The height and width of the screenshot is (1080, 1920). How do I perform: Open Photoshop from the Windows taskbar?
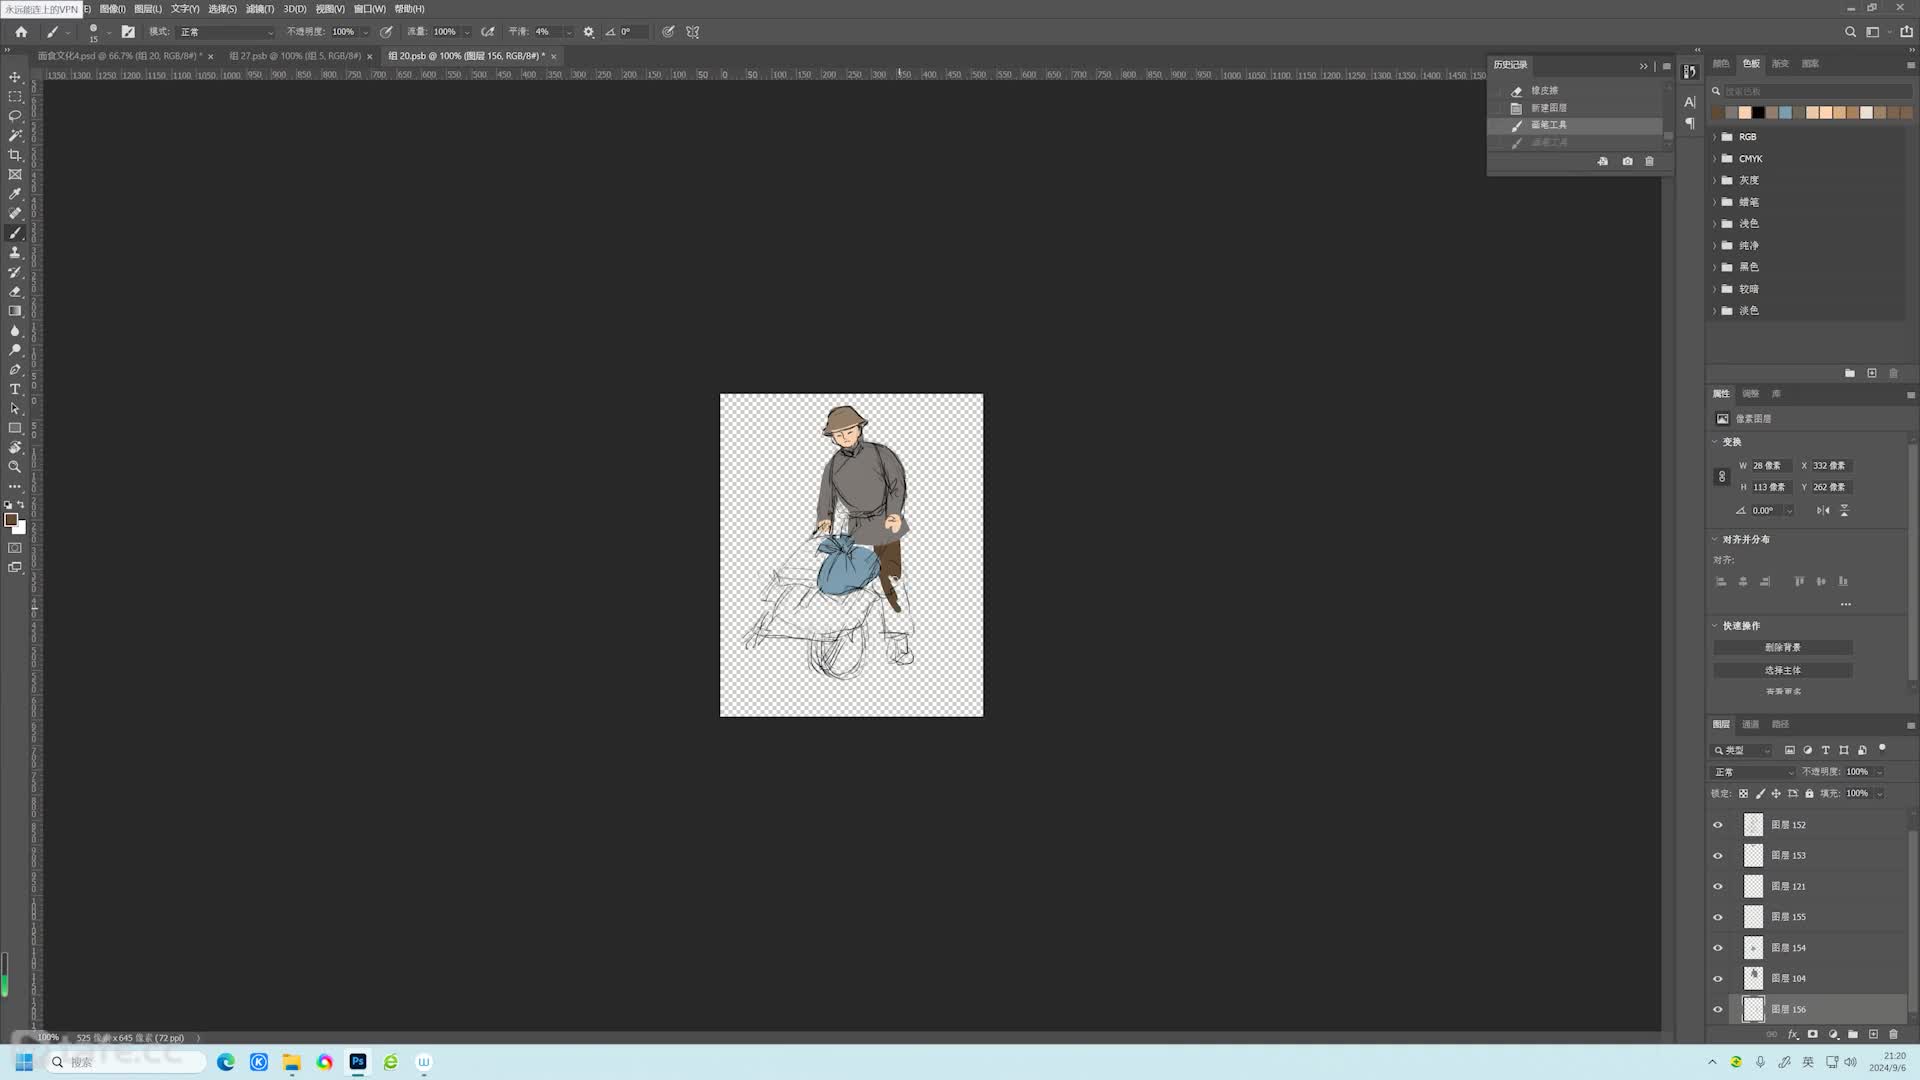coord(358,1062)
